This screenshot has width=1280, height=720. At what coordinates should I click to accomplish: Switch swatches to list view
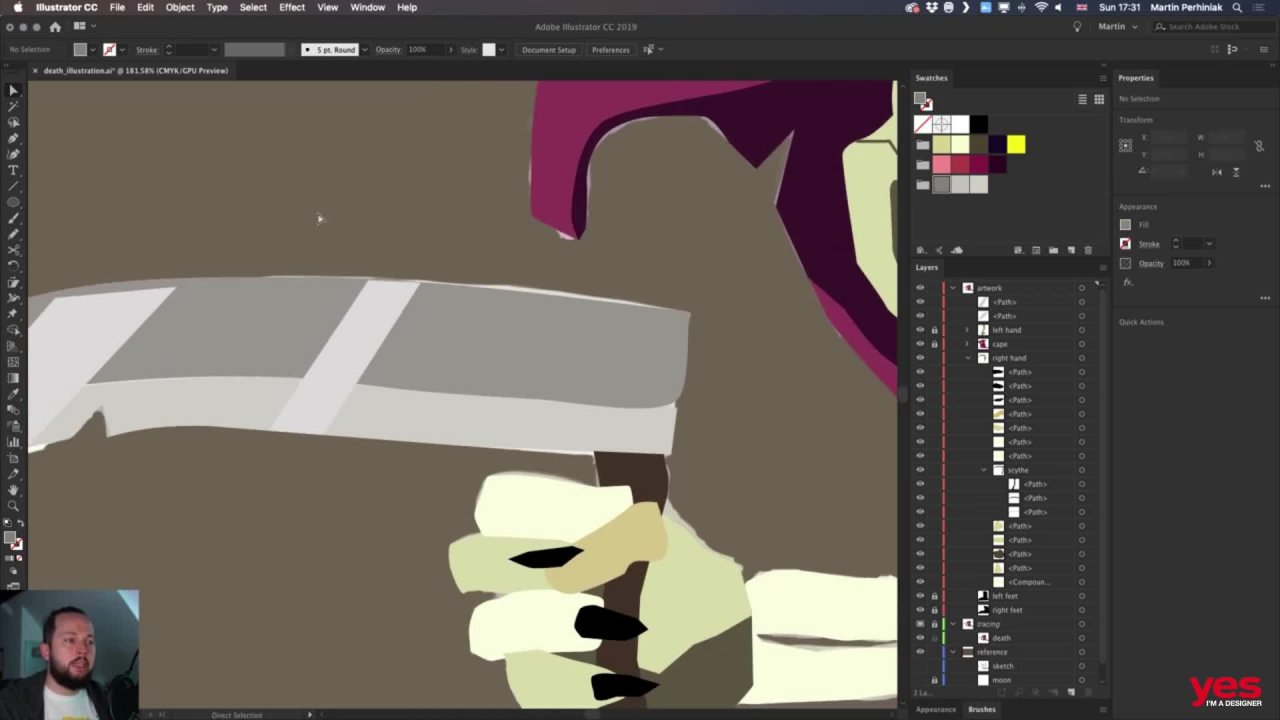click(x=1082, y=99)
